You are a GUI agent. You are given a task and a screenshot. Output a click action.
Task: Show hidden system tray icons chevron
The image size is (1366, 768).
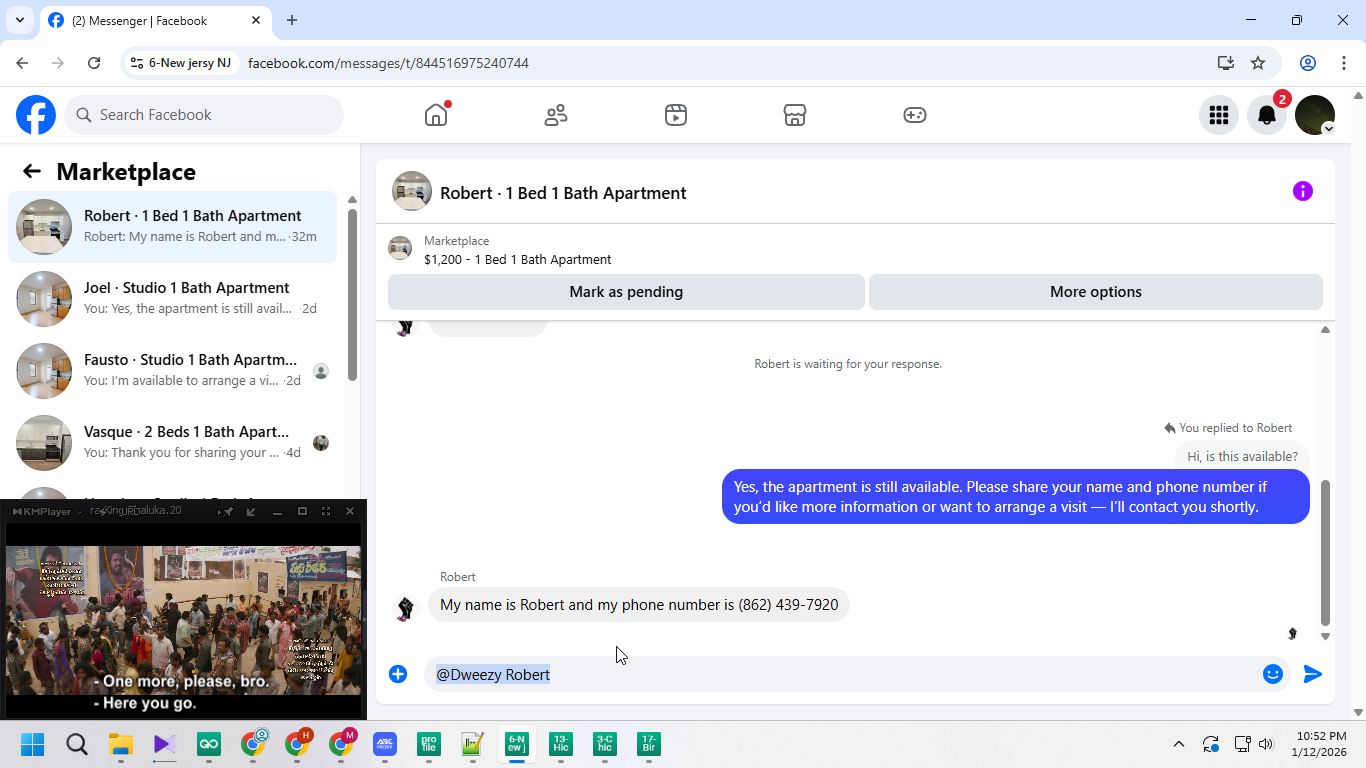[x=1178, y=744]
